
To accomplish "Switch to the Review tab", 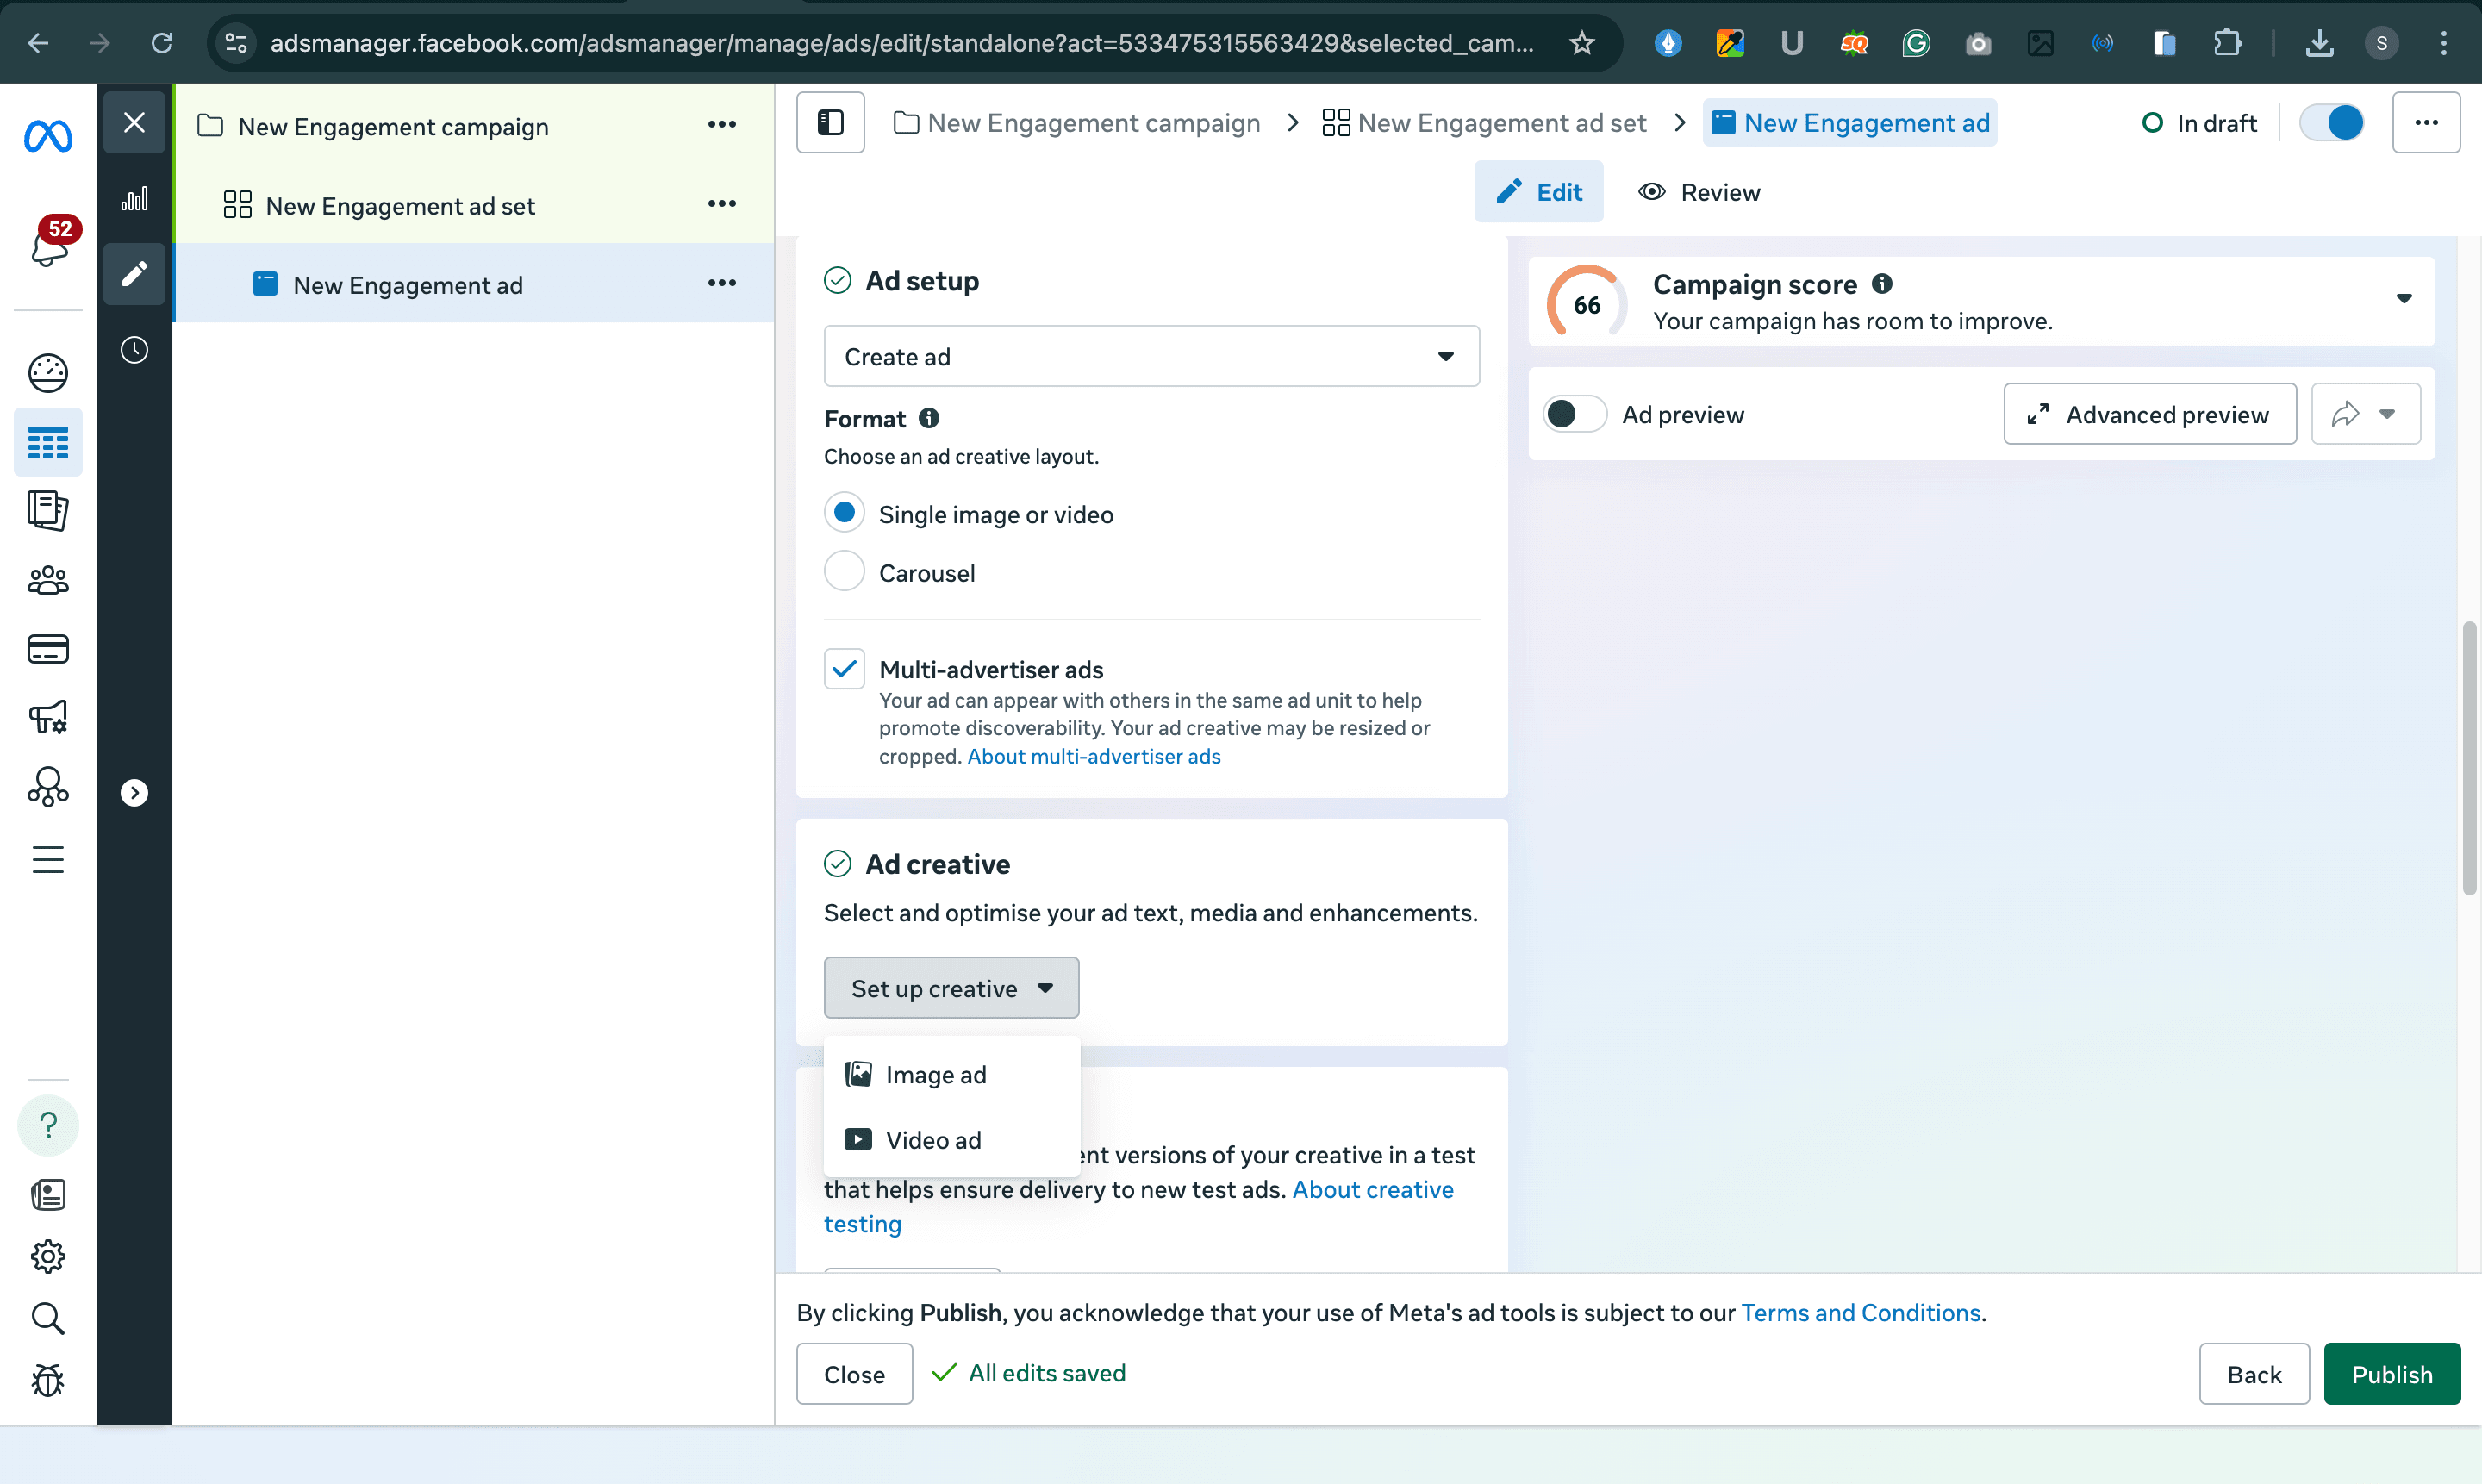I will click(1699, 192).
